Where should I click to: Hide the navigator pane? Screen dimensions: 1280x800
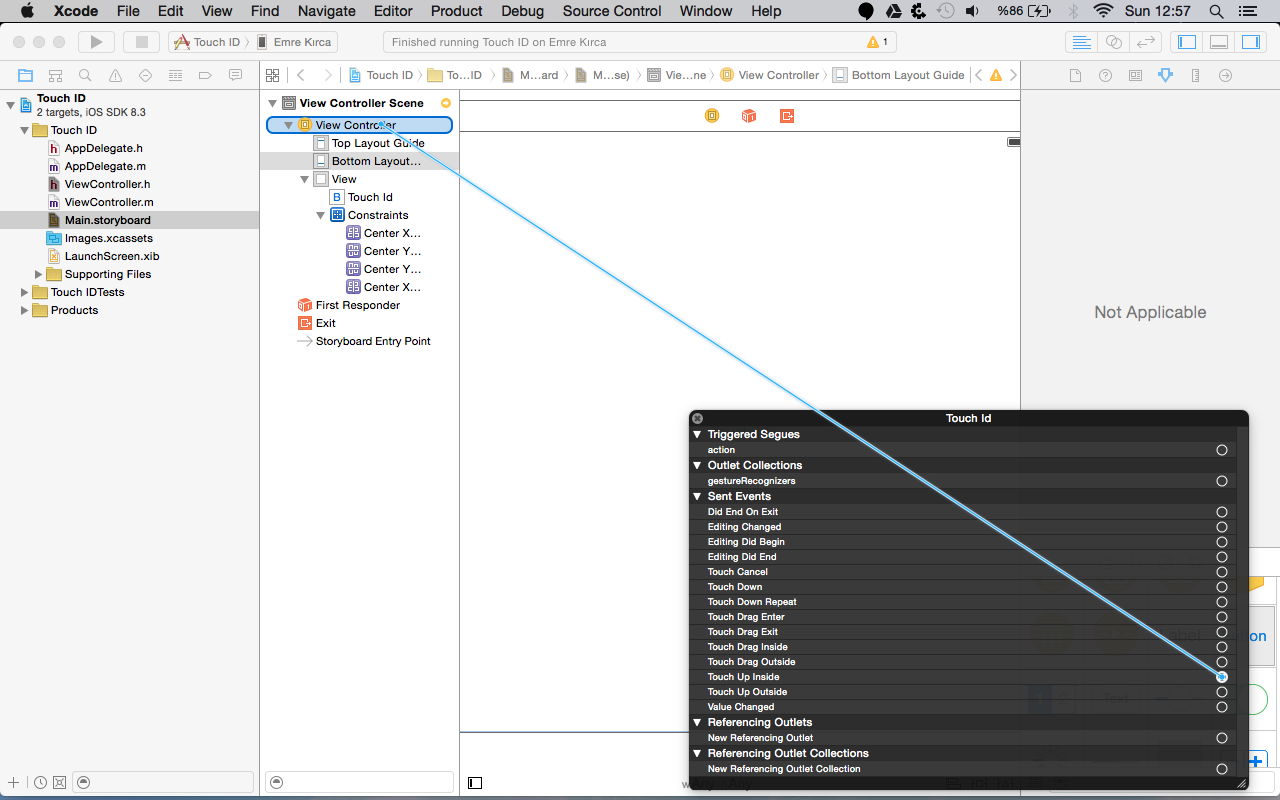(x=1187, y=42)
